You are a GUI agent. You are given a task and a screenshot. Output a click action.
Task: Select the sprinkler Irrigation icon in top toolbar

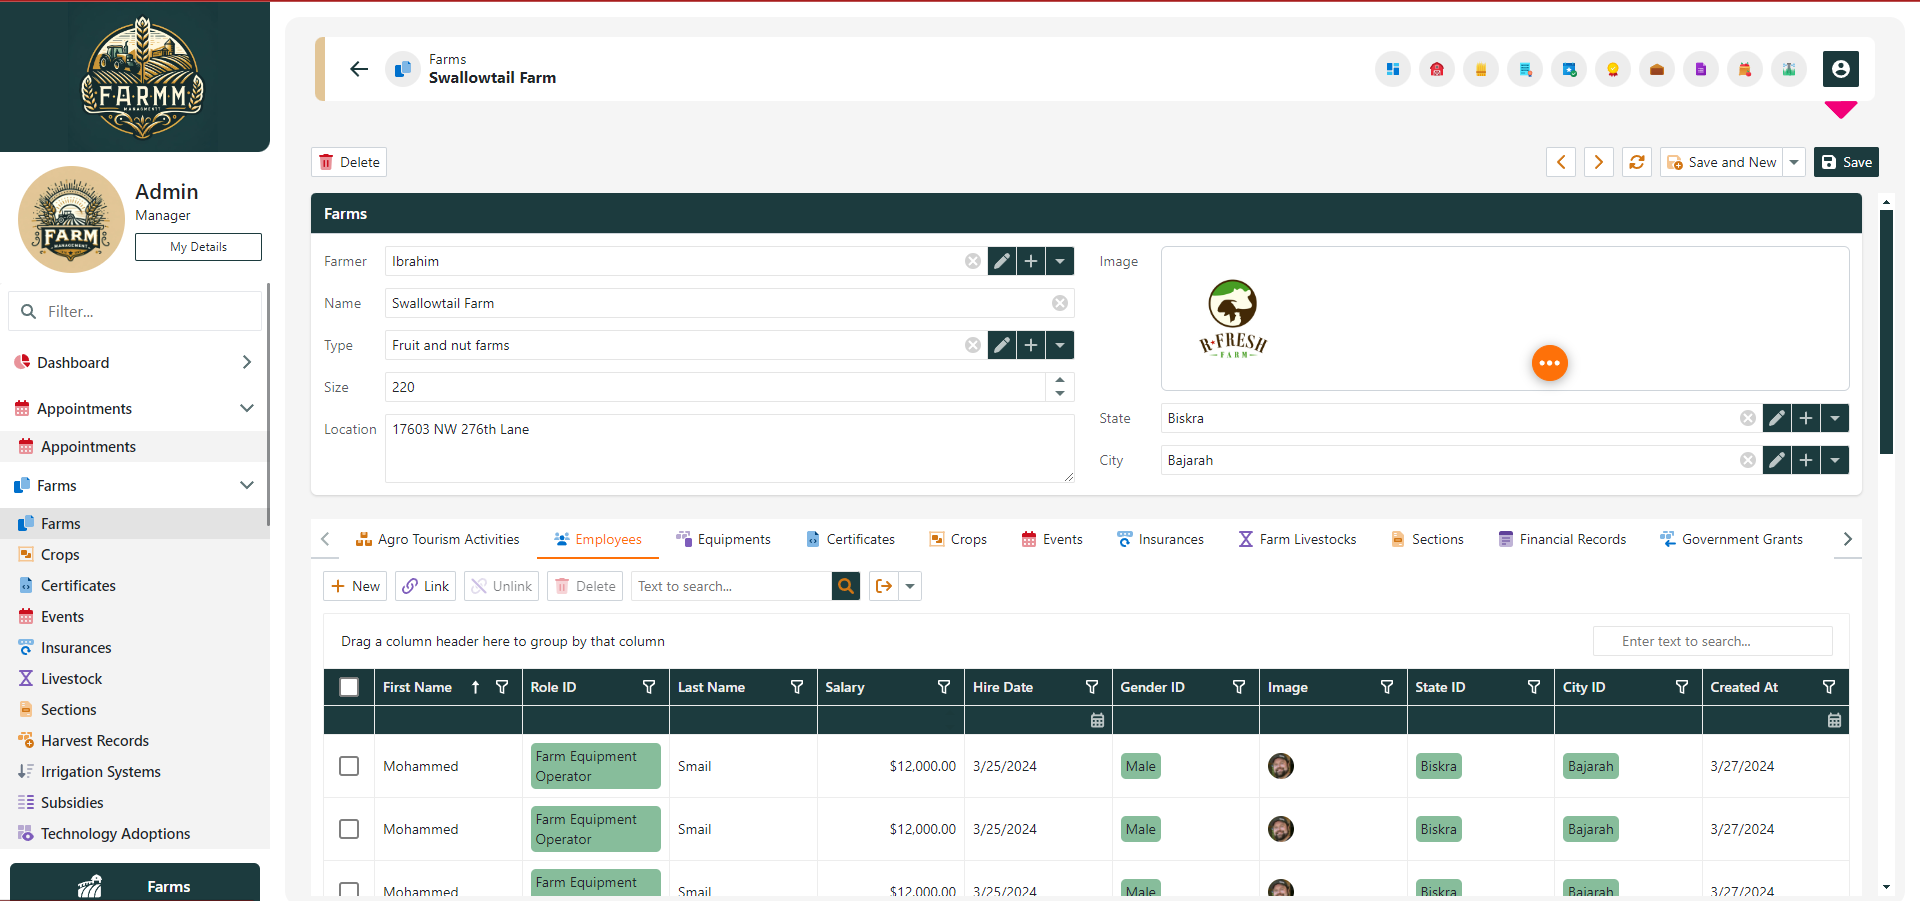(x=1789, y=69)
